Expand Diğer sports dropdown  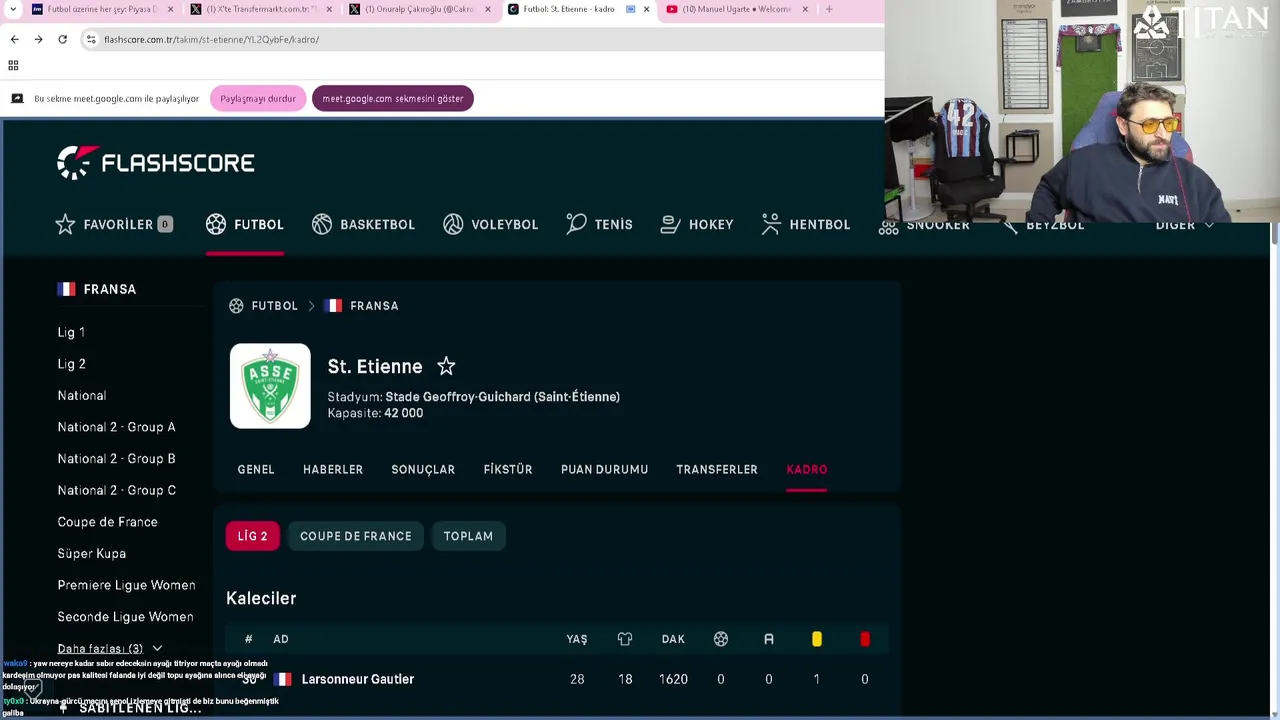tap(1185, 225)
